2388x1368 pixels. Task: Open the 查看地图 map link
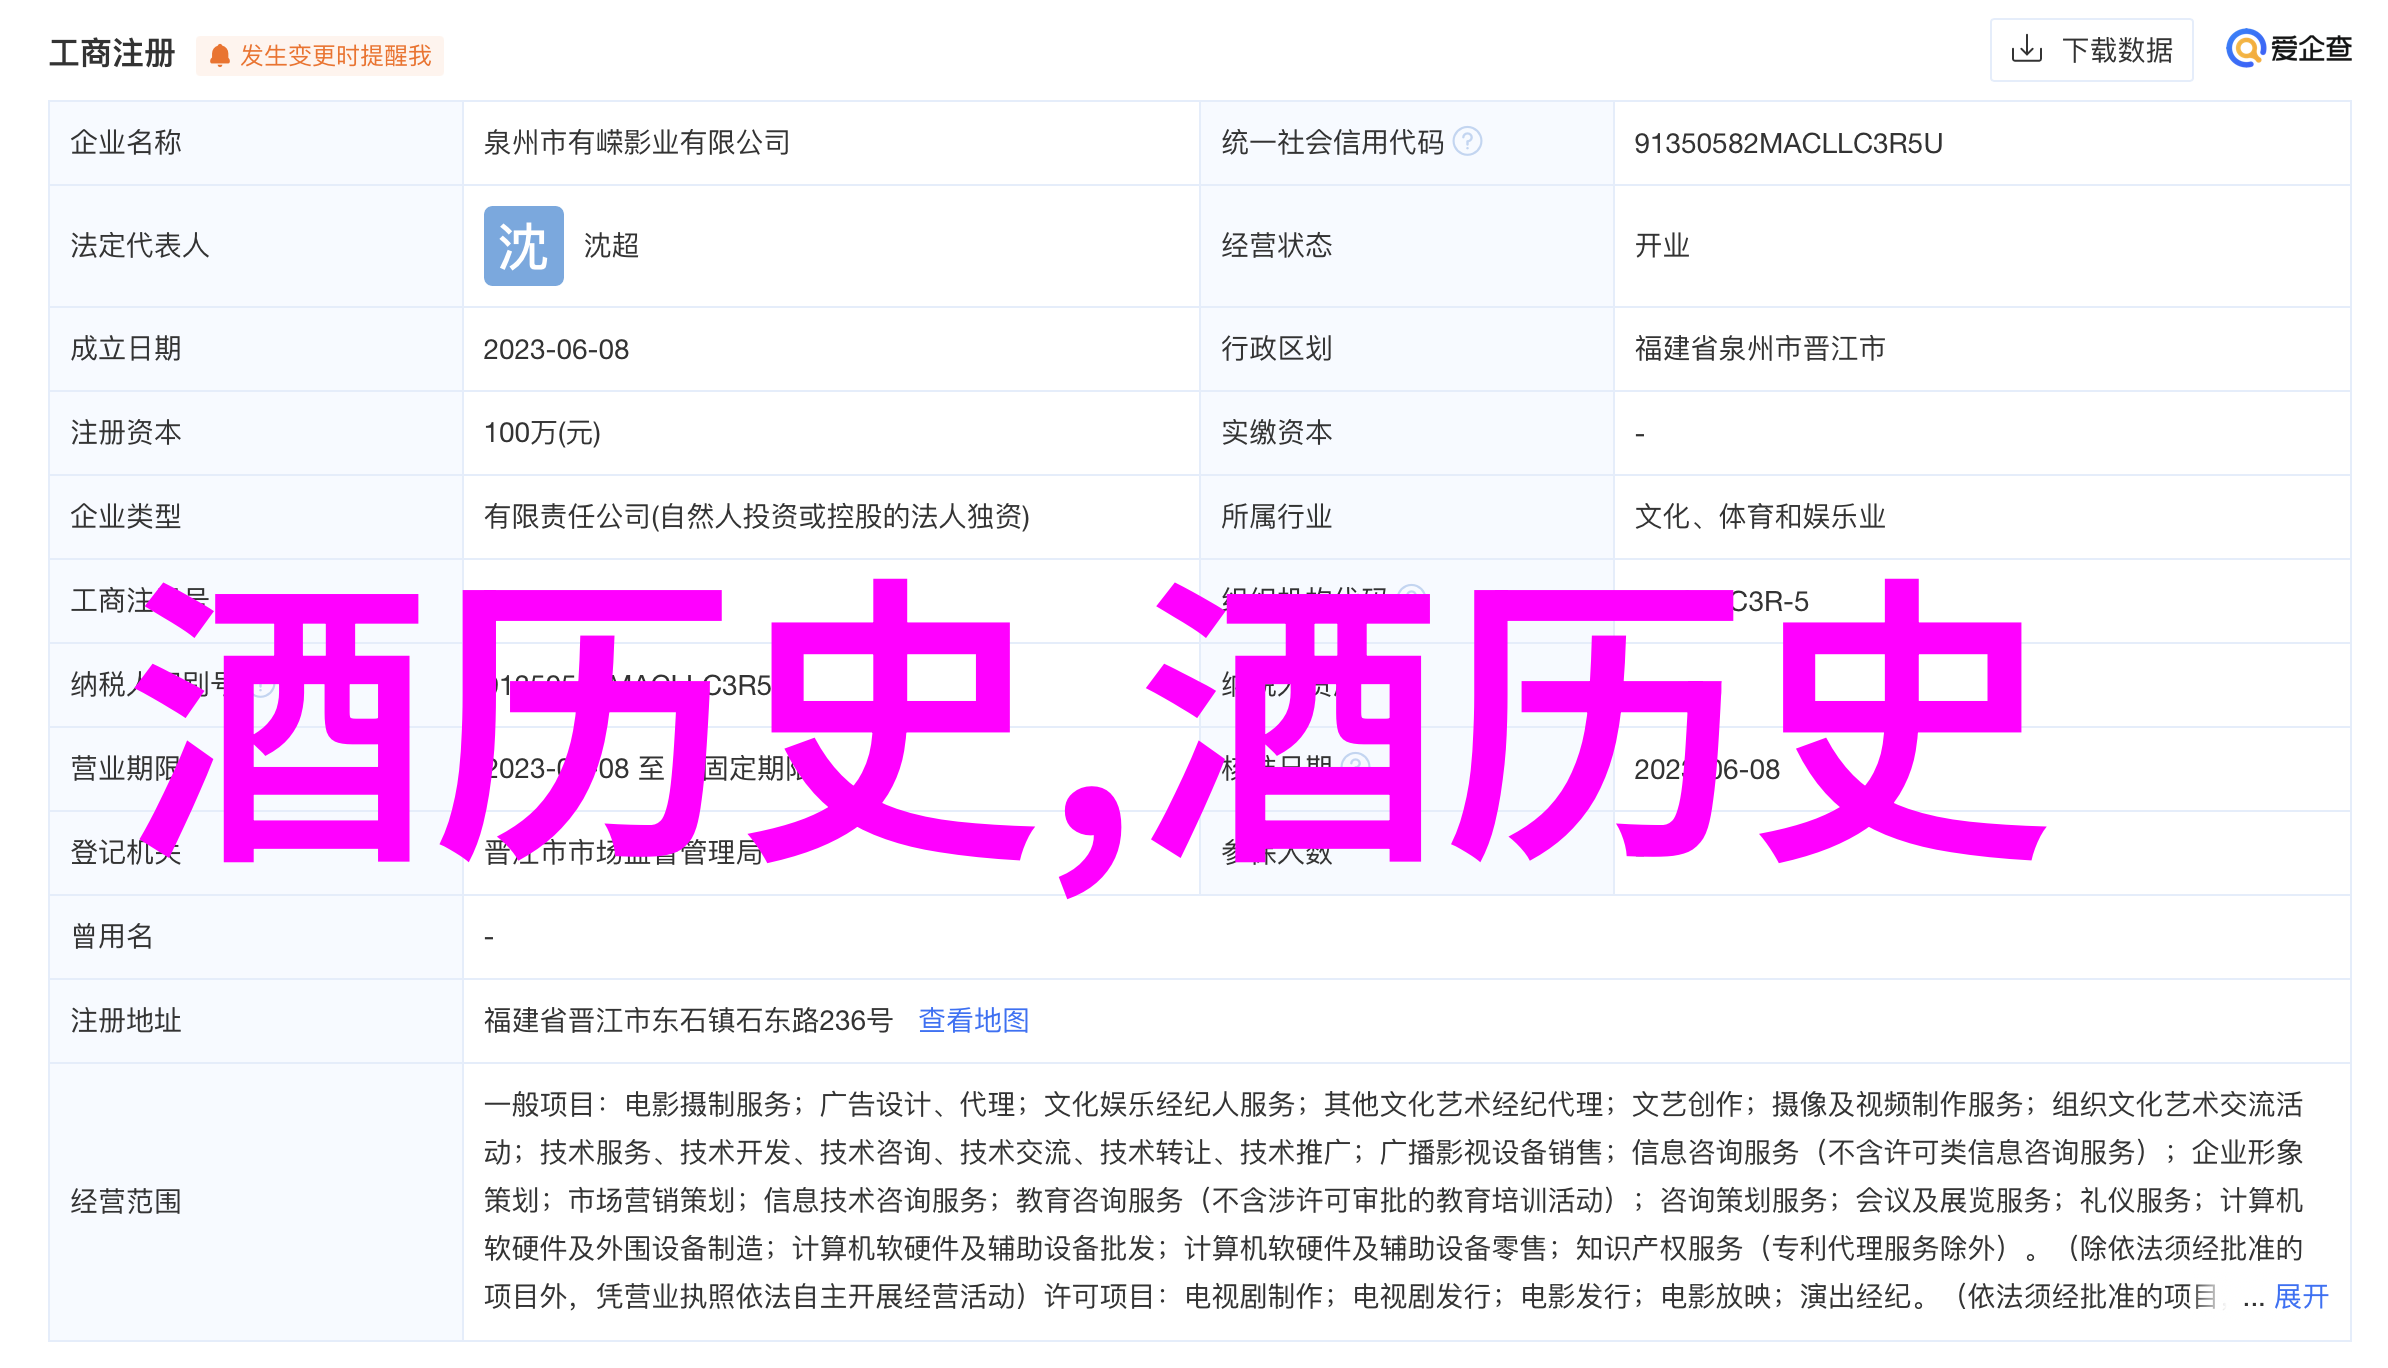coord(974,1020)
